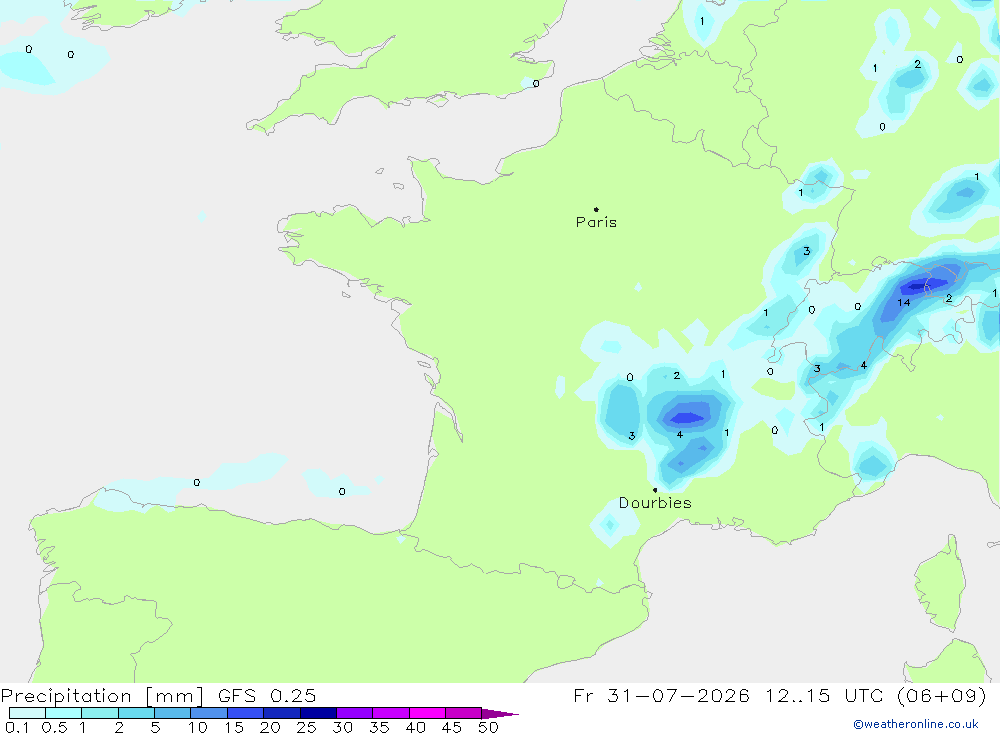Click the over-50 legend arrow tip
1000x733 pixels.
click(x=501, y=714)
